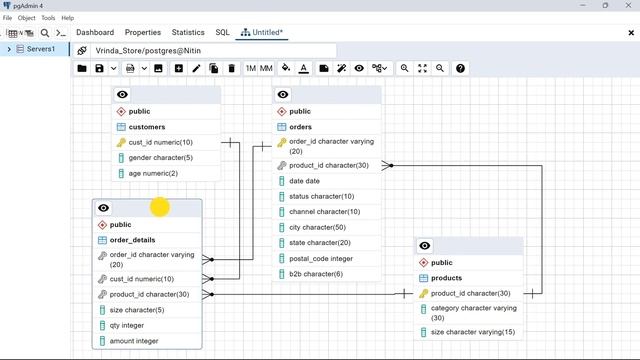This screenshot has height=360, width=640.
Task: Open View Data table grid icon
Action: (13, 33)
